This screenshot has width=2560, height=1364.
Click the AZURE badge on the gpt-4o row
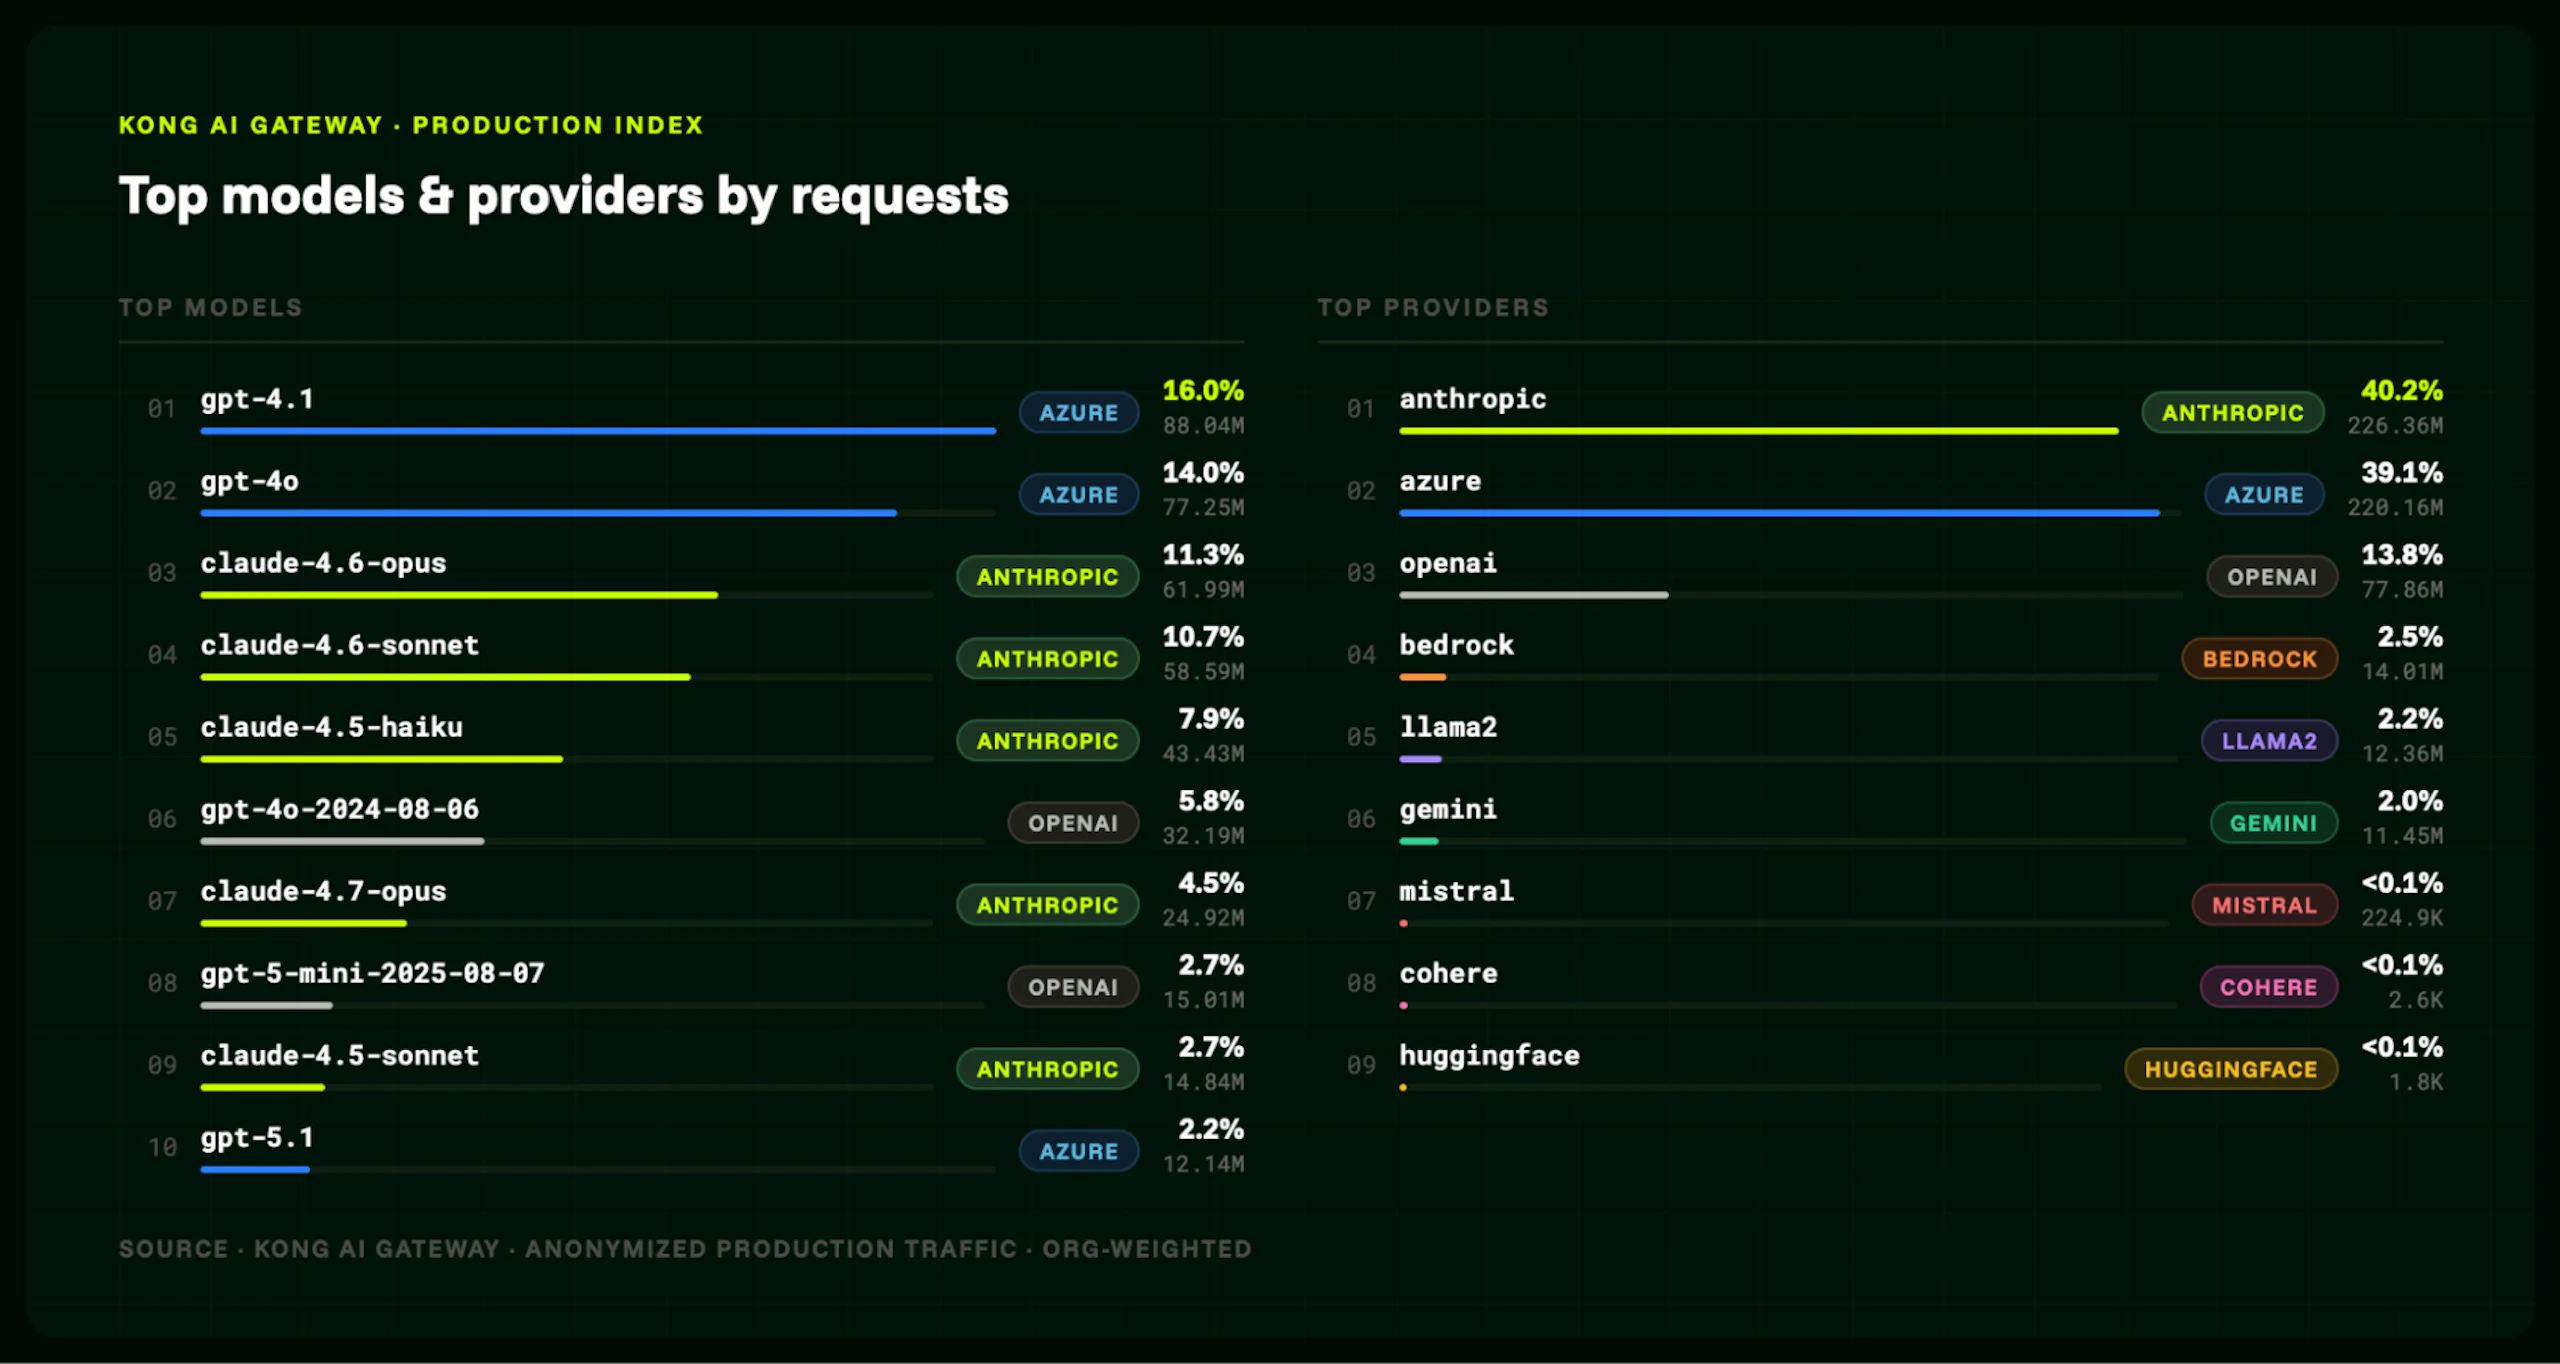[x=1079, y=494]
